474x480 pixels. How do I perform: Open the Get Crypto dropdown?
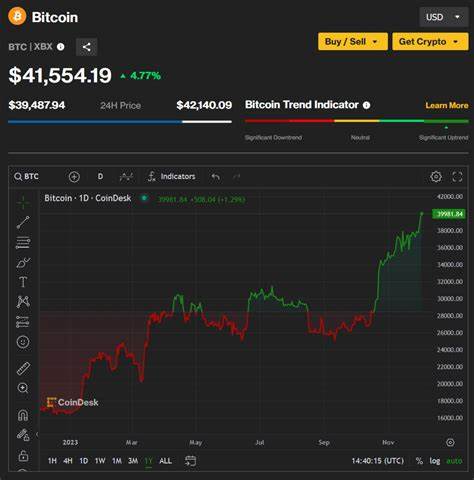(430, 42)
